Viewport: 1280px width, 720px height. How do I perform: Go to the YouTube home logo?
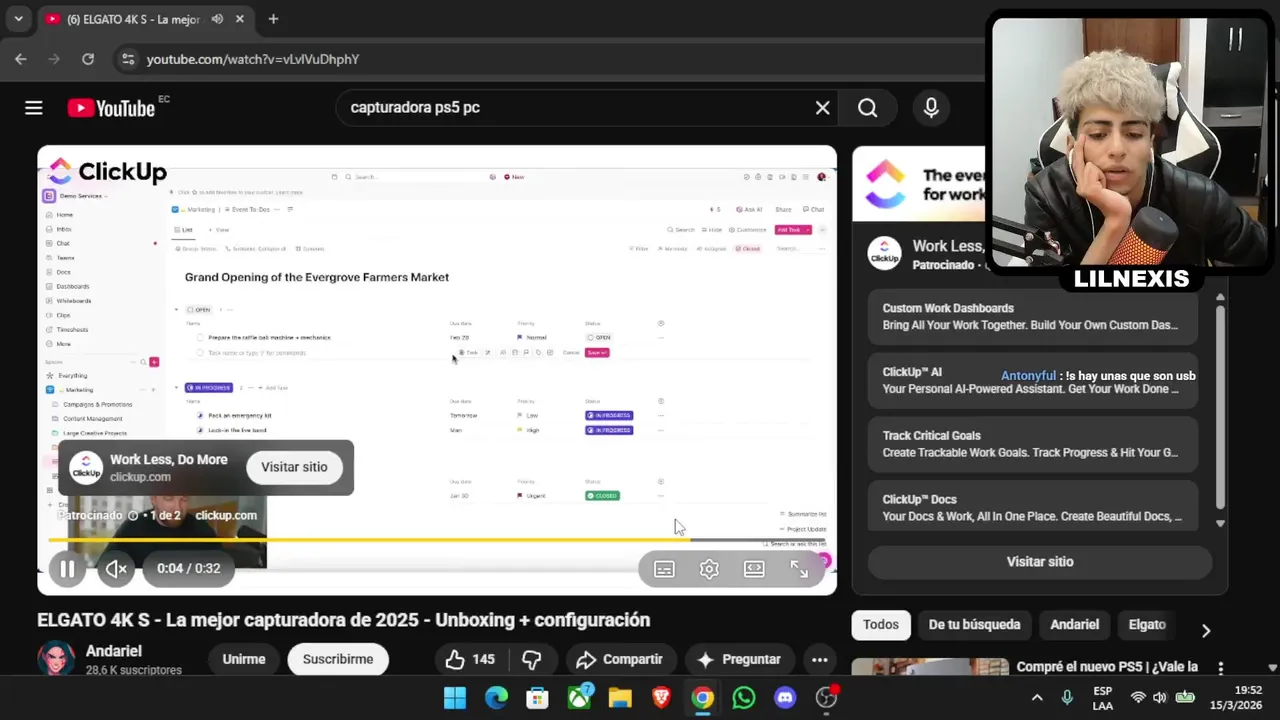(111, 108)
